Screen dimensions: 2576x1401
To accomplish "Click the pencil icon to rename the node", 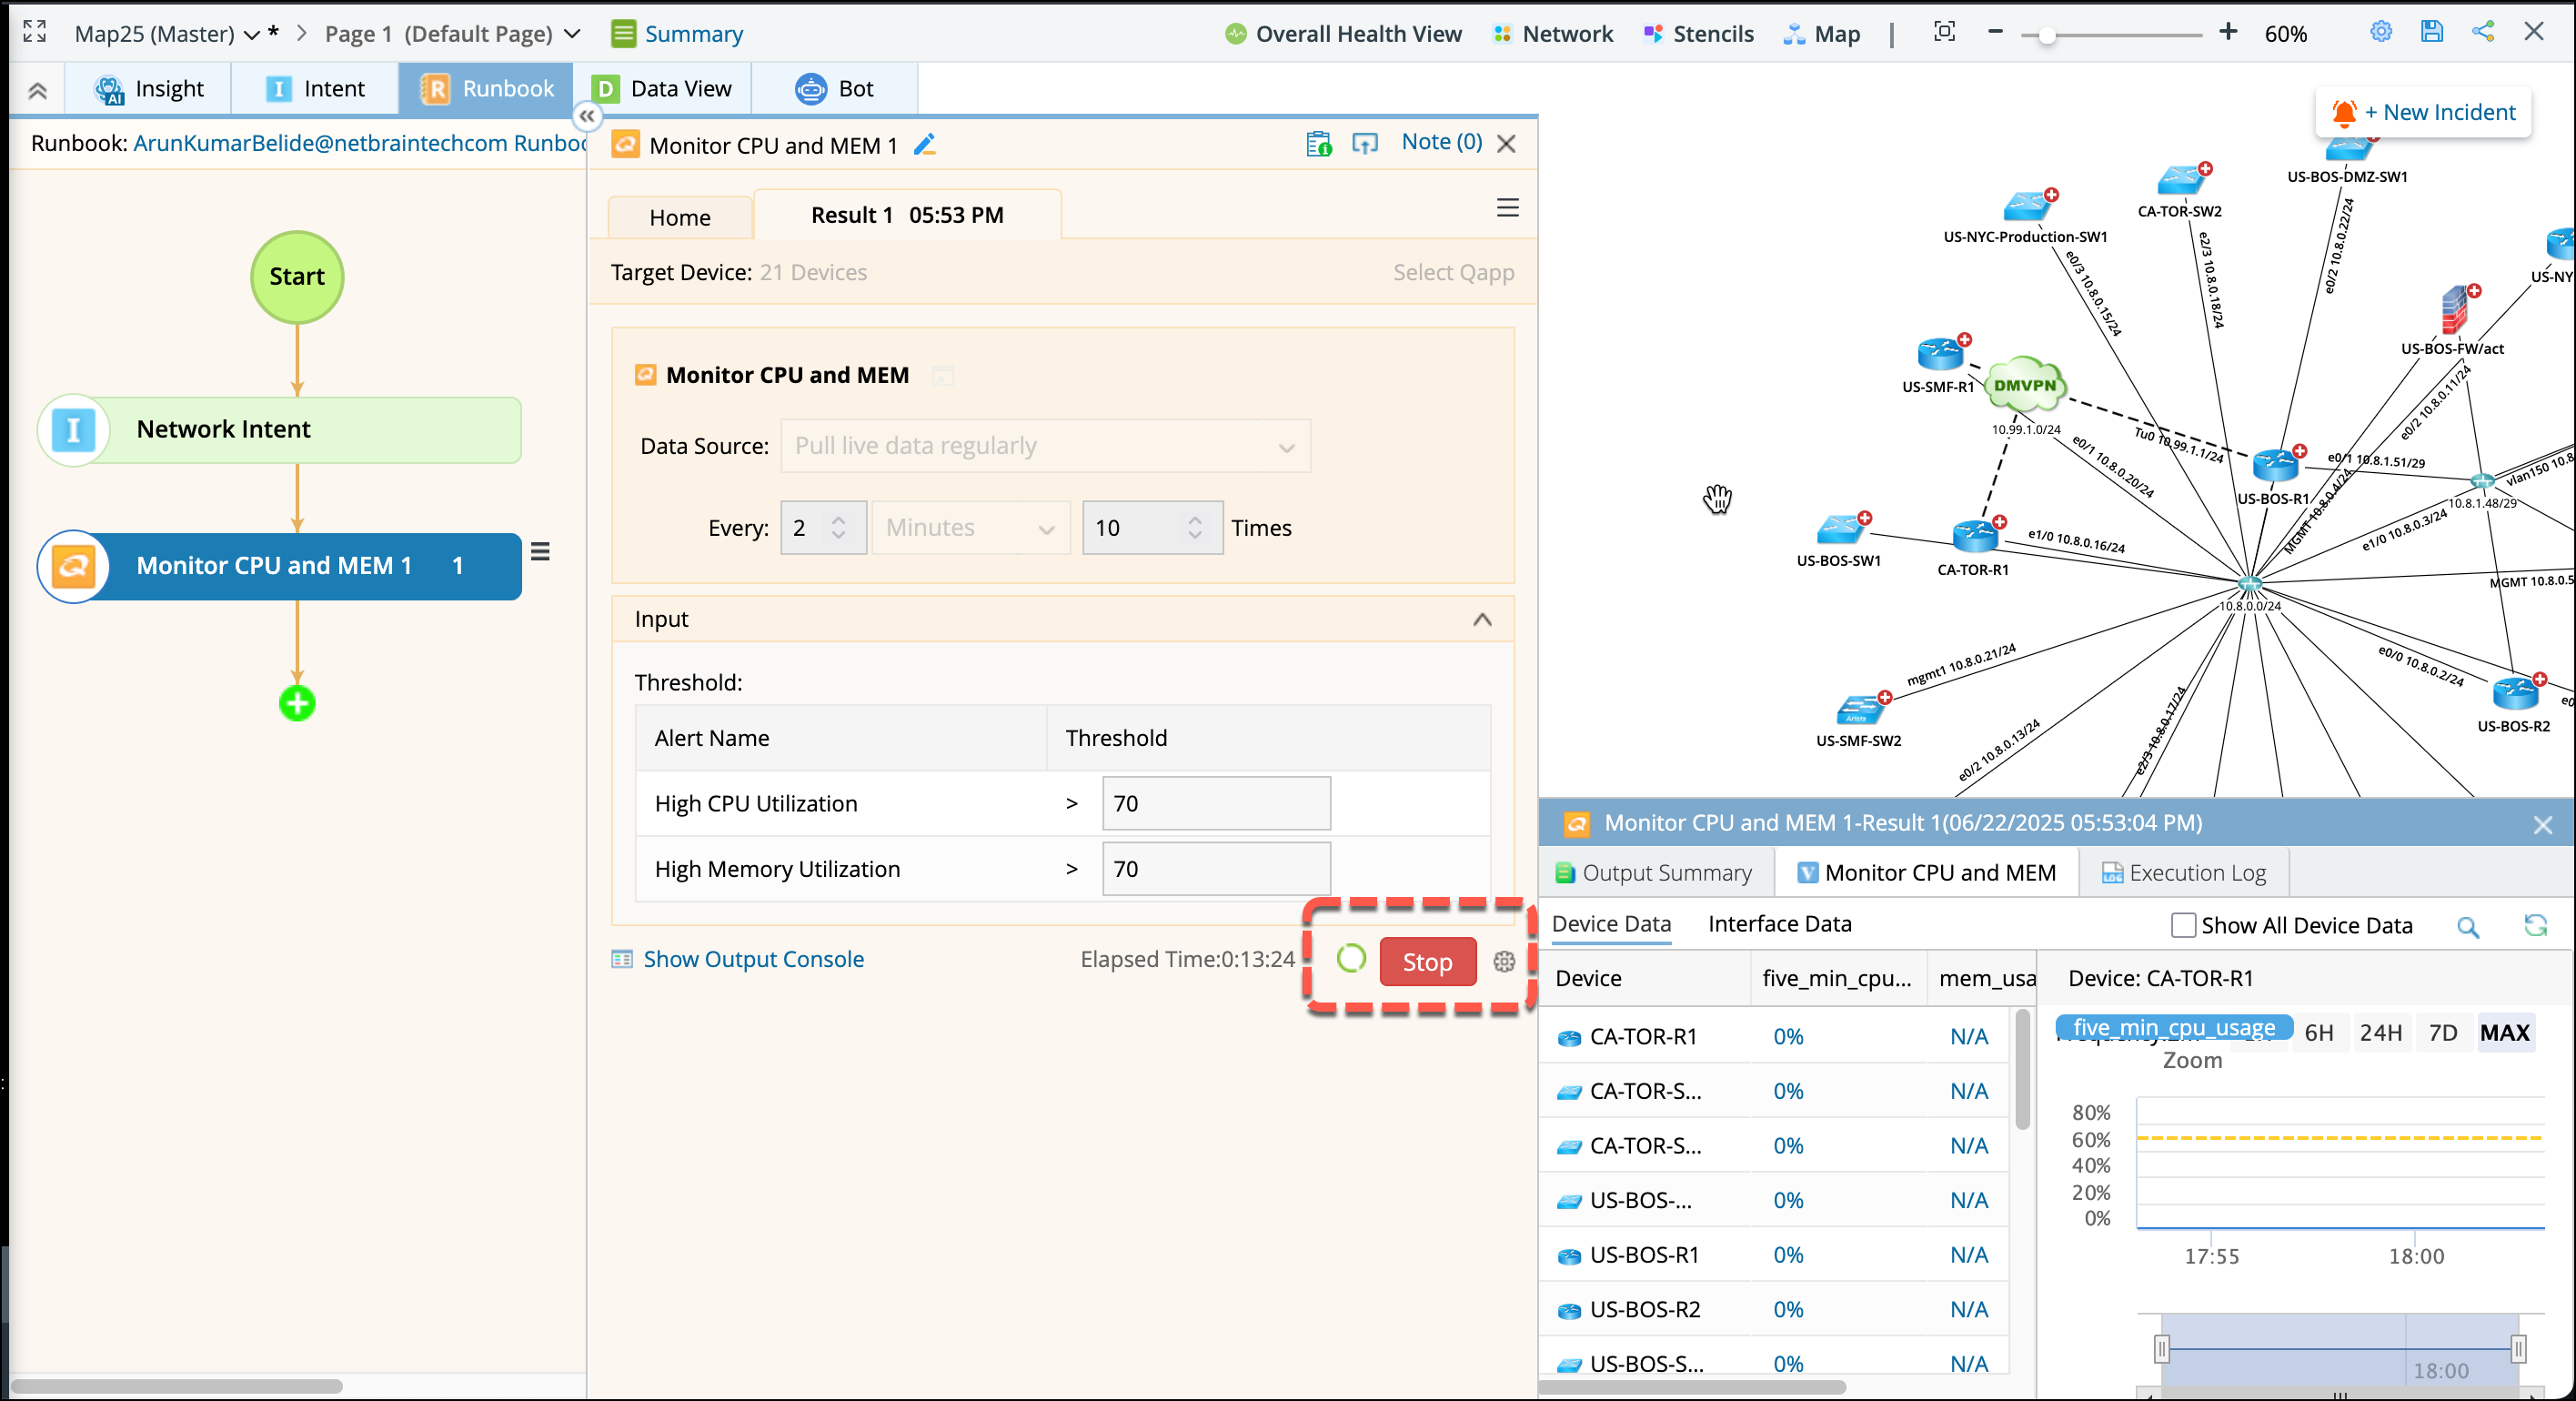I will coord(925,145).
